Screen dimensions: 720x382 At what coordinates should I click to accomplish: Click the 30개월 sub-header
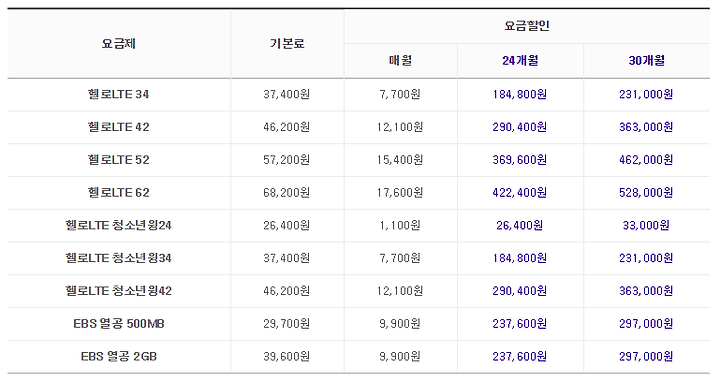click(x=647, y=61)
